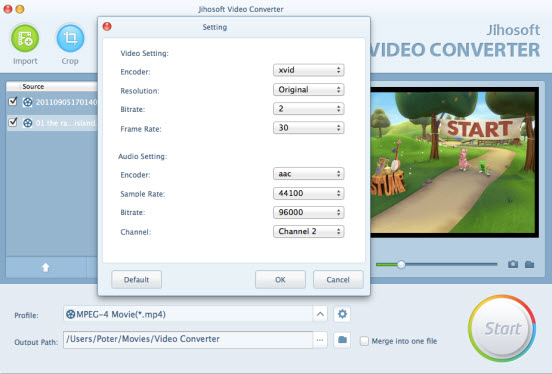
Task: Click the Resolution label
Action: [x=140, y=91]
